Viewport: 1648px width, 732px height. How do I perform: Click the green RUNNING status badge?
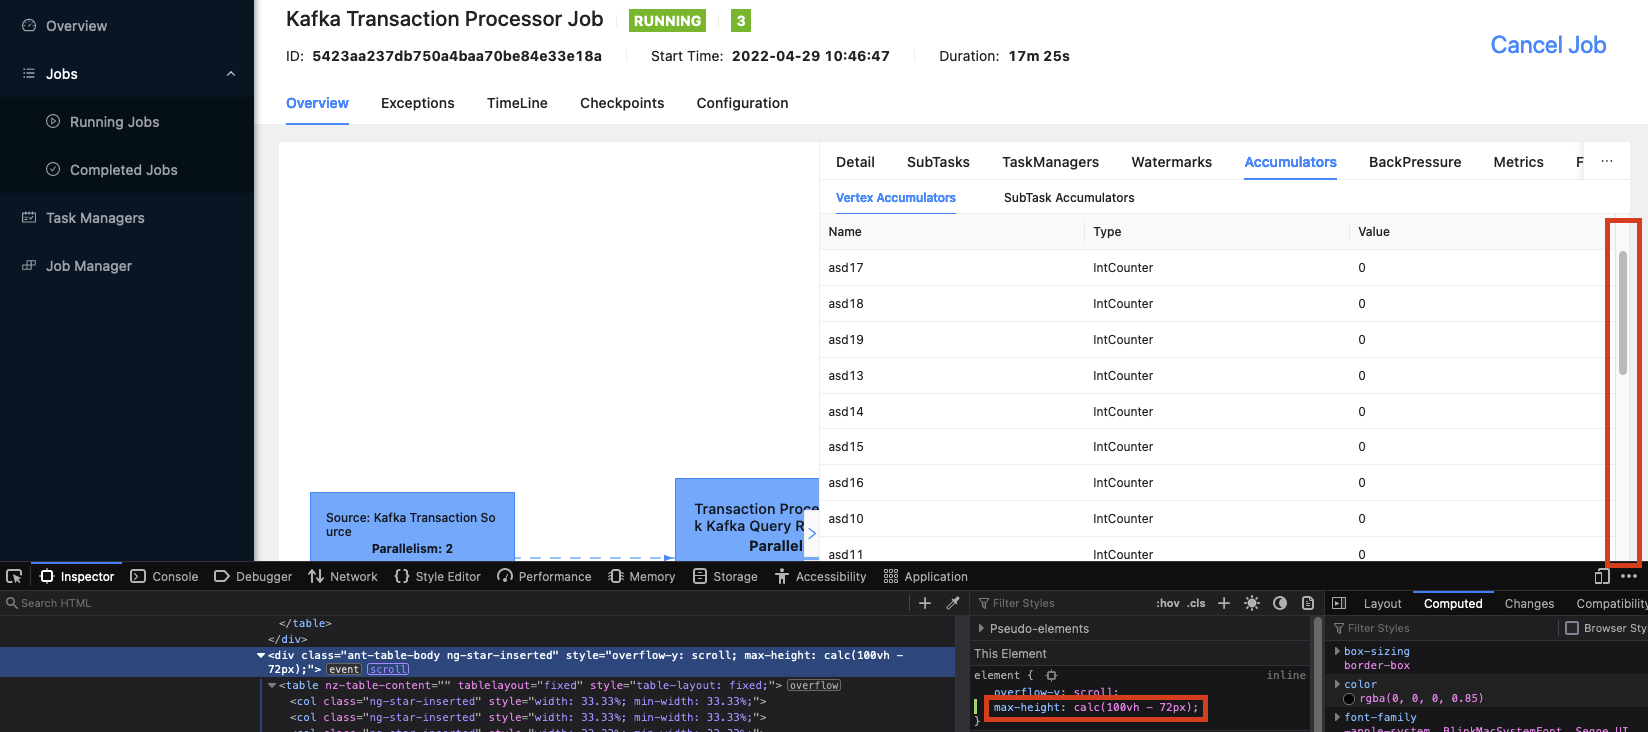667,21
